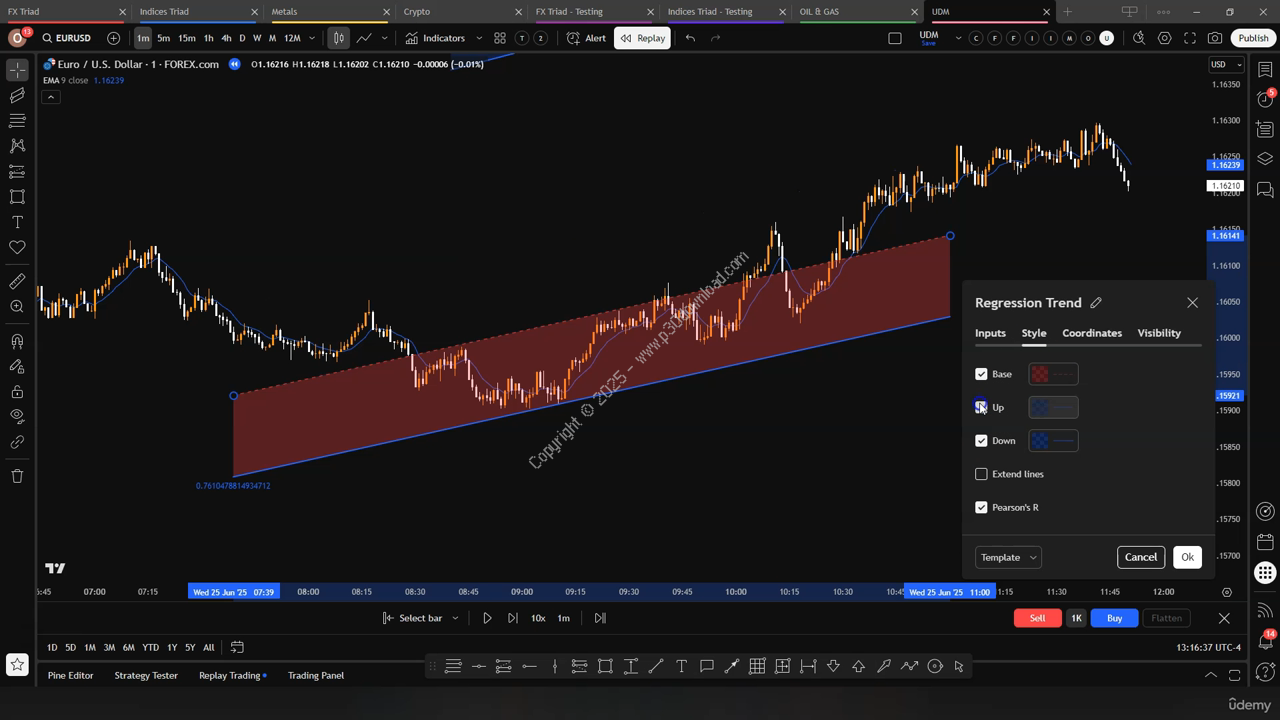
Task: Enable the Extend lines checkbox
Action: (981, 474)
